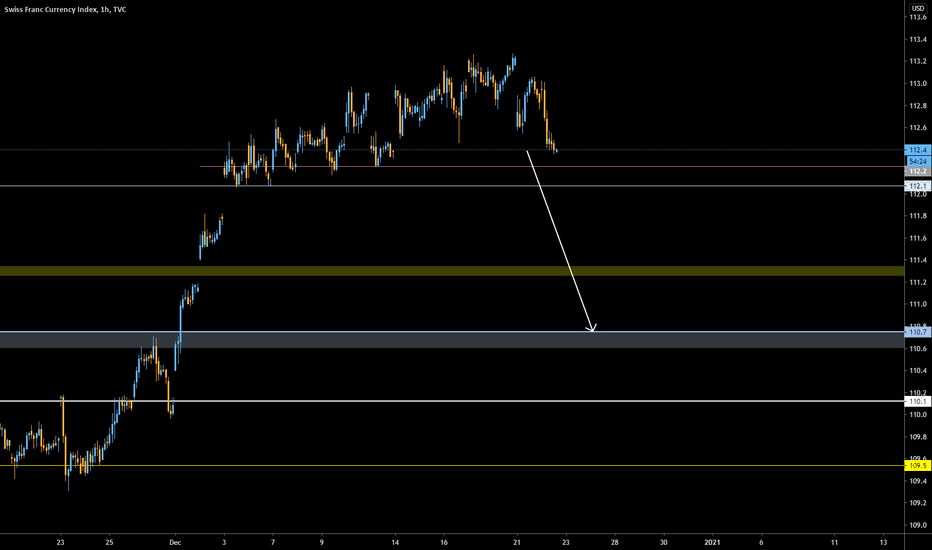Image resolution: width=932 pixels, height=550 pixels.
Task: Click the 21 date label on time axis
Action: point(517,542)
